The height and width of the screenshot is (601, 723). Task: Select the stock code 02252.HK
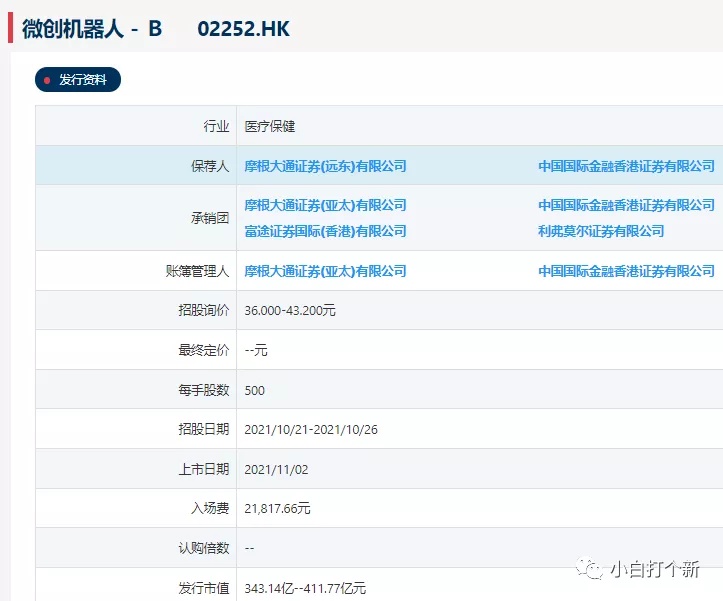click(x=243, y=29)
